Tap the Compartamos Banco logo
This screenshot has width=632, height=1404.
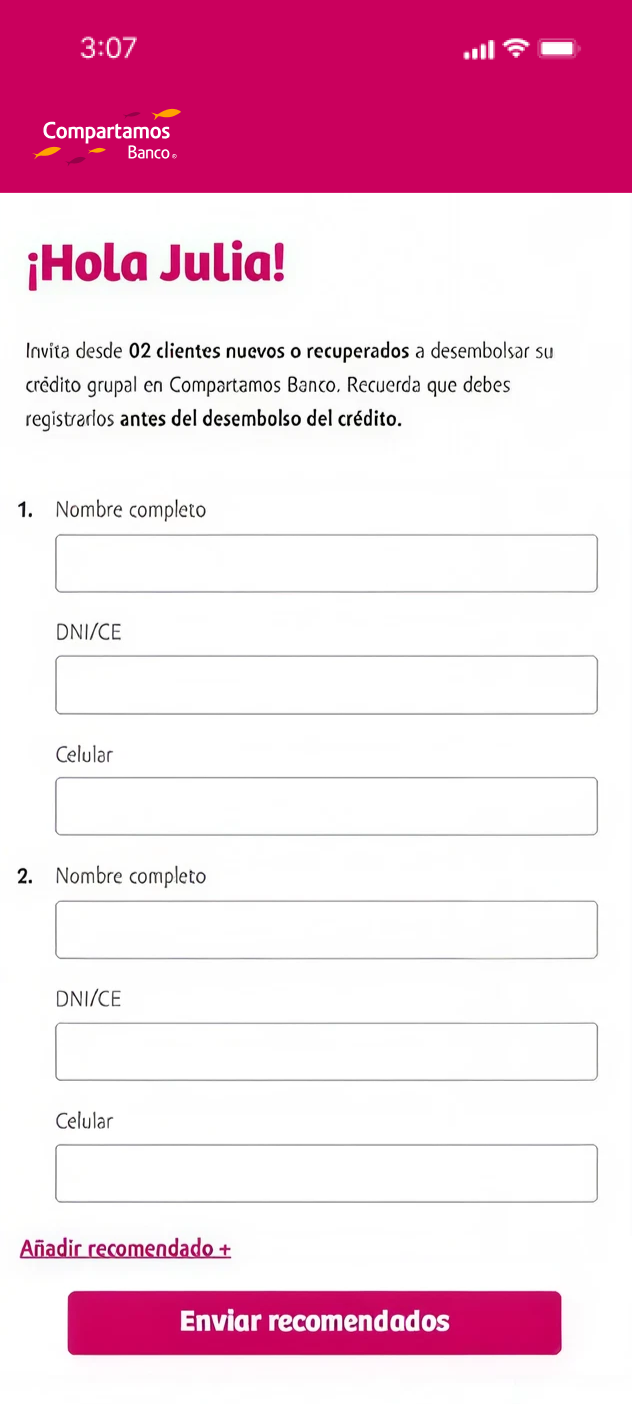108,136
